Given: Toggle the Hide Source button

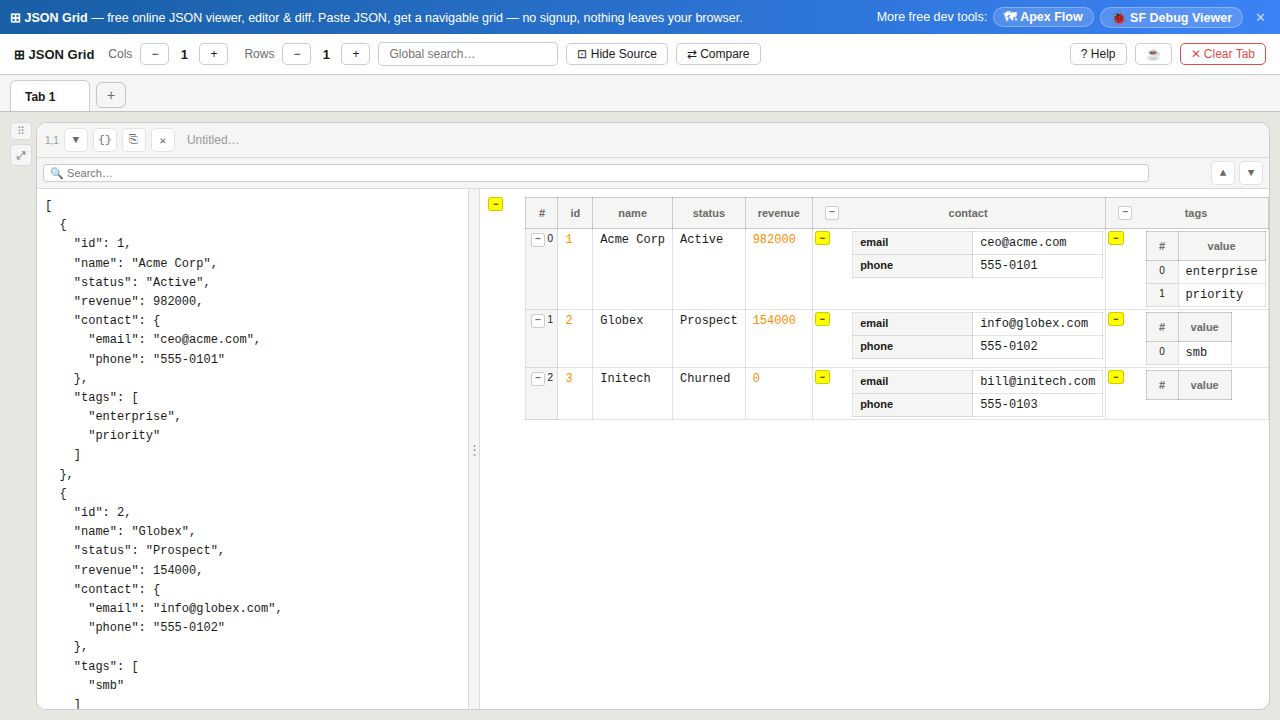Looking at the screenshot, I should (x=617, y=54).
